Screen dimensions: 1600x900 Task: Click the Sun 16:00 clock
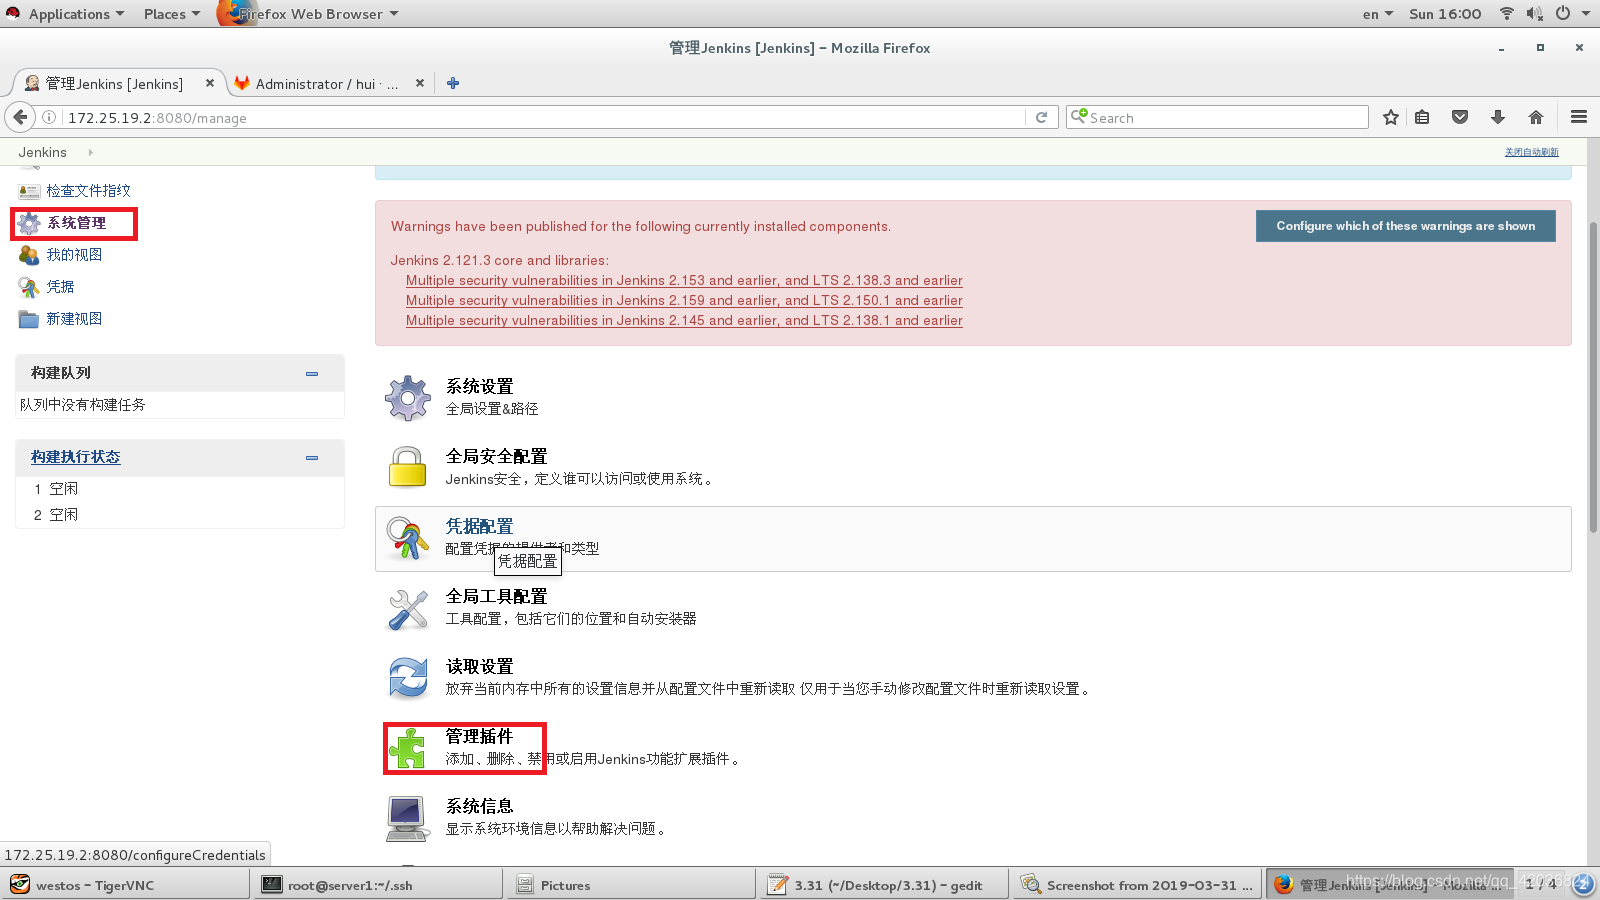(1445, 14)
